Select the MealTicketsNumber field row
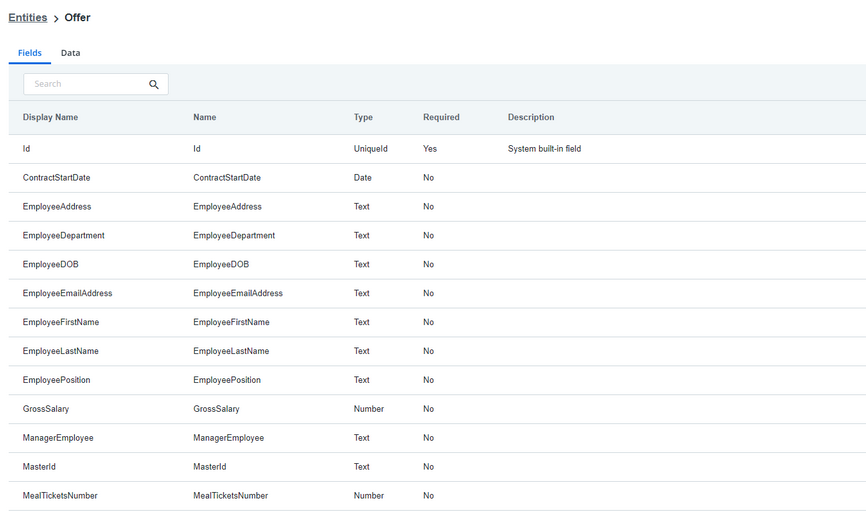Image resolution: width=866 pixels, height=516 pixels. tap(437, 496)
